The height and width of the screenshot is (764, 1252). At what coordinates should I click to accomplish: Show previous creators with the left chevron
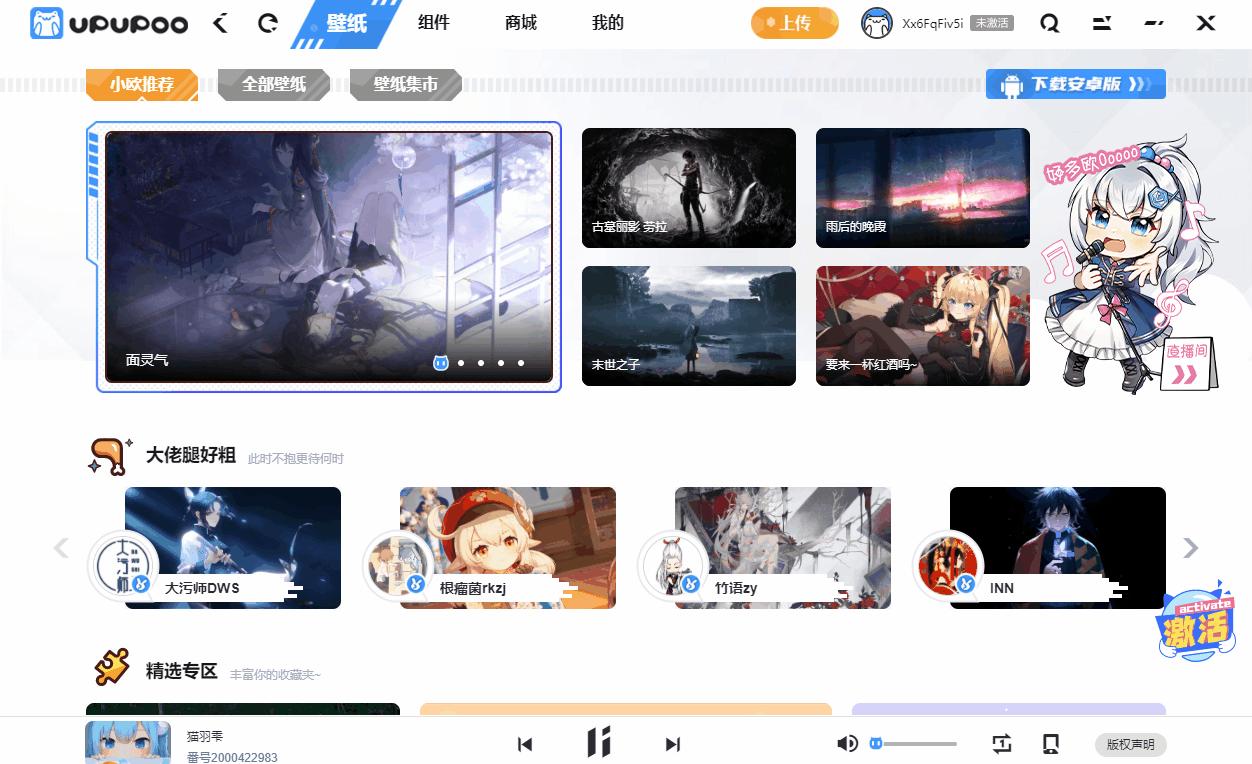[x=62, y=548]
